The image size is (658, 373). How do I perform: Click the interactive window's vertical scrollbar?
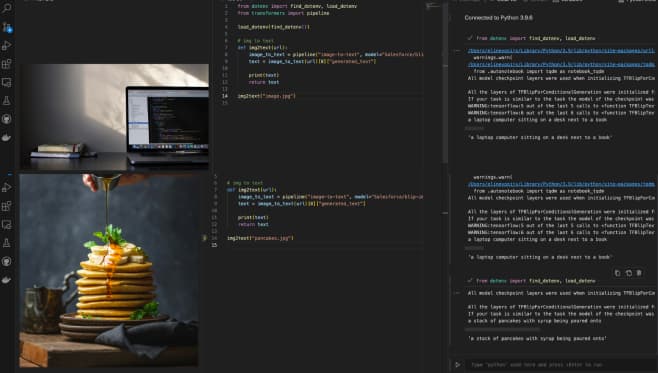(445, 84)
